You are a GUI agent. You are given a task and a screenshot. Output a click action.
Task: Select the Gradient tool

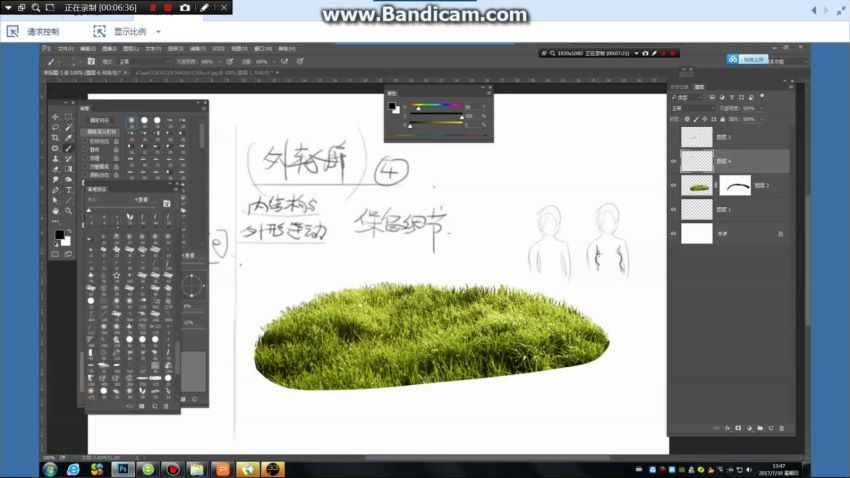click(68, 169)
